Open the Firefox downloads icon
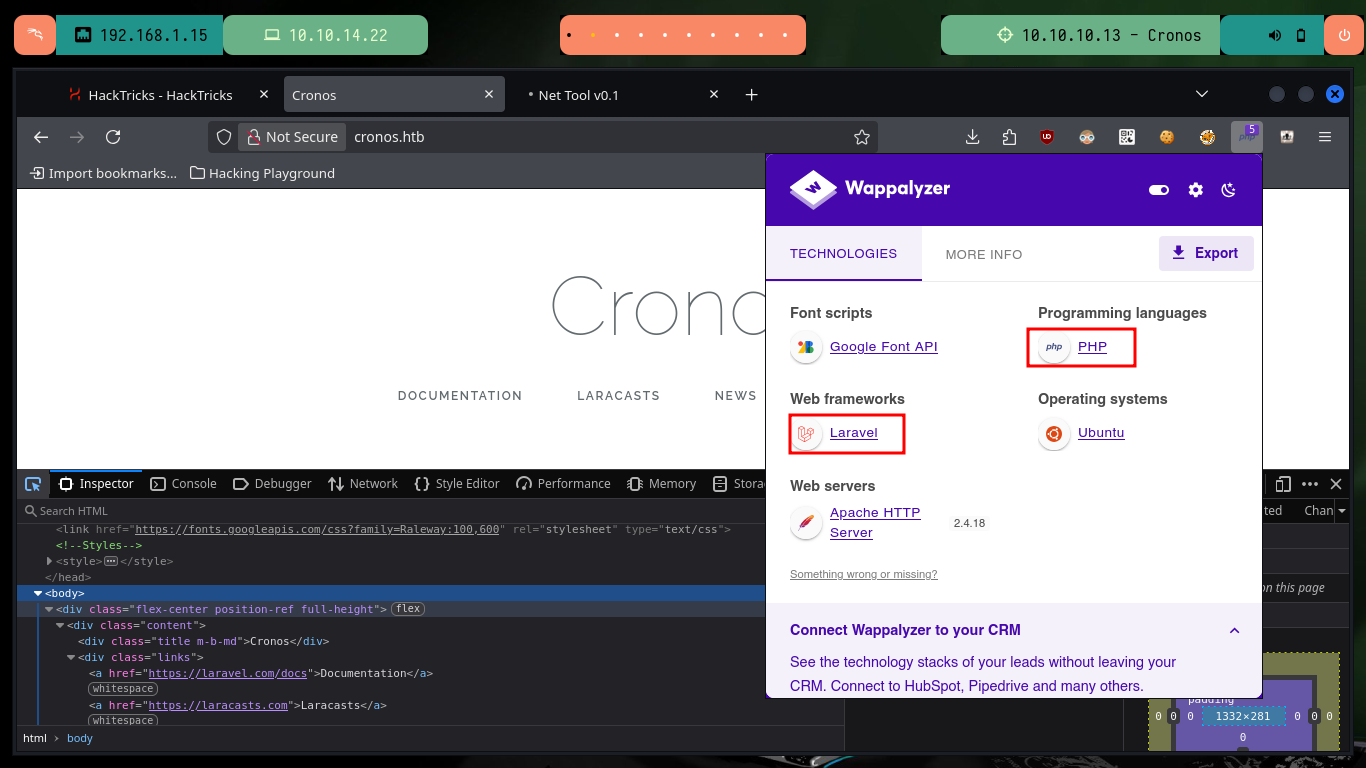The image size is (1366, 768). pos(972,137)
